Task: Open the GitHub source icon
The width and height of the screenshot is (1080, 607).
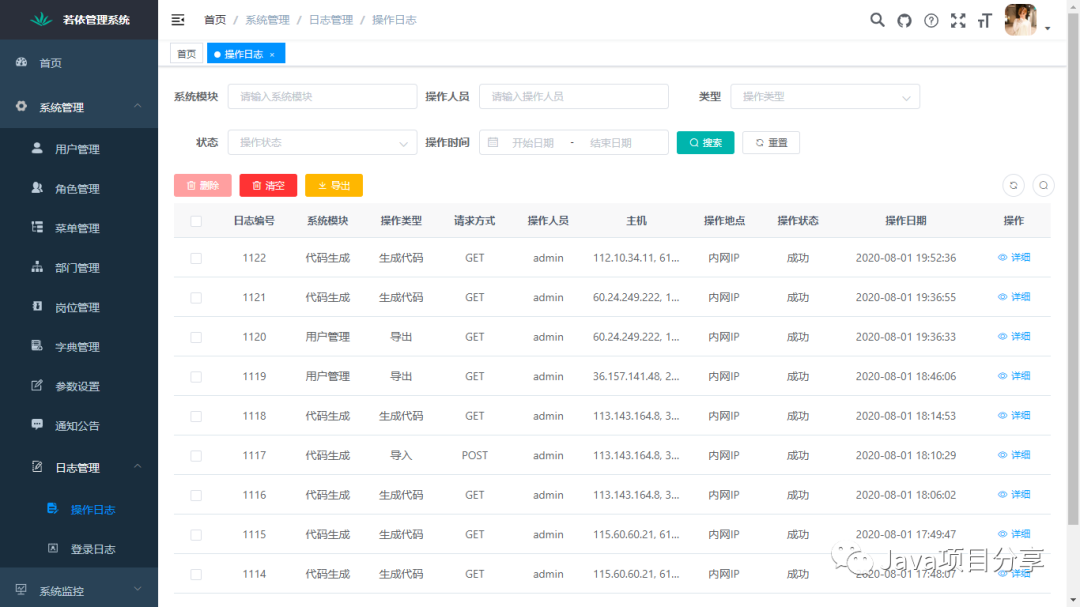Action: (904, 20)
